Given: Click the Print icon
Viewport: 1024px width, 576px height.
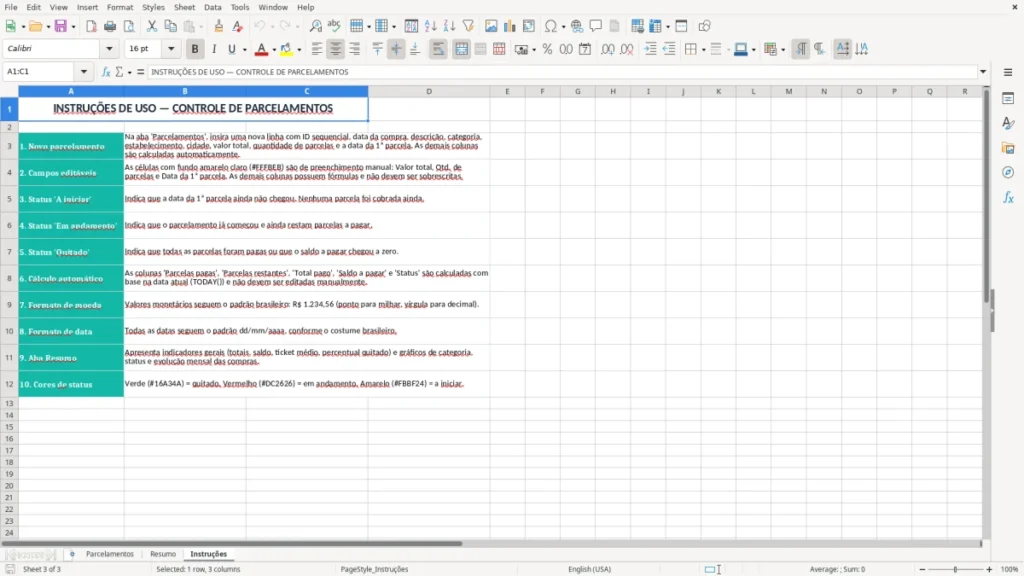Looking at the screenshot, I should [110, 26].
